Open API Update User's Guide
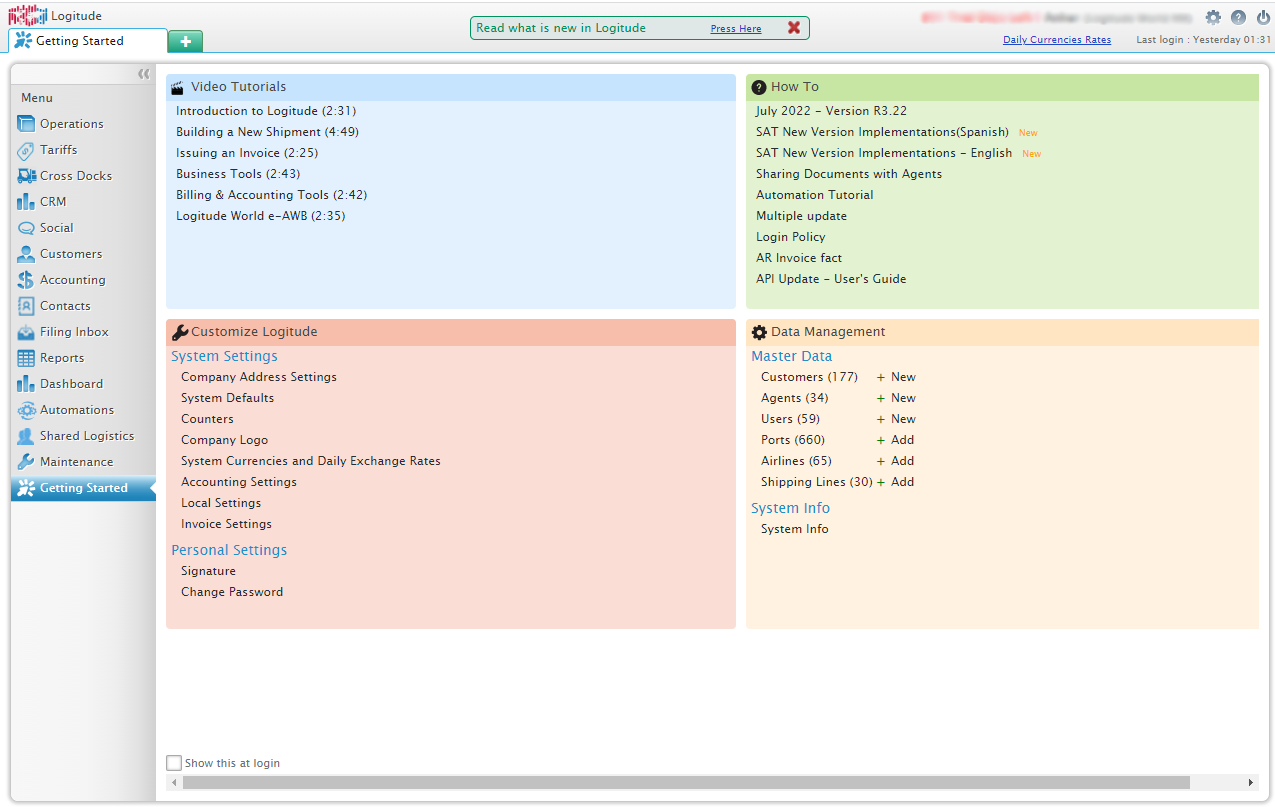The width and height of the screenshot is (1275, 807). pyautogui.click(x=831, y=279)
